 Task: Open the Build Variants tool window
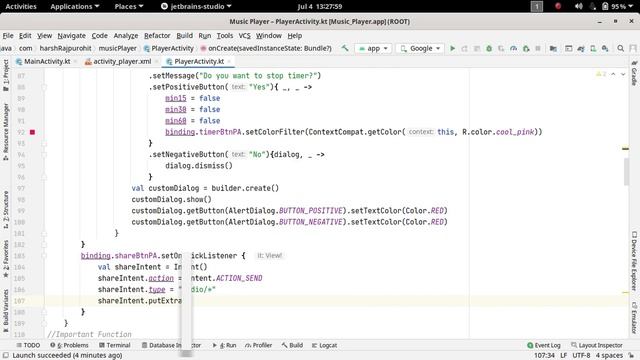pos(6,311)
